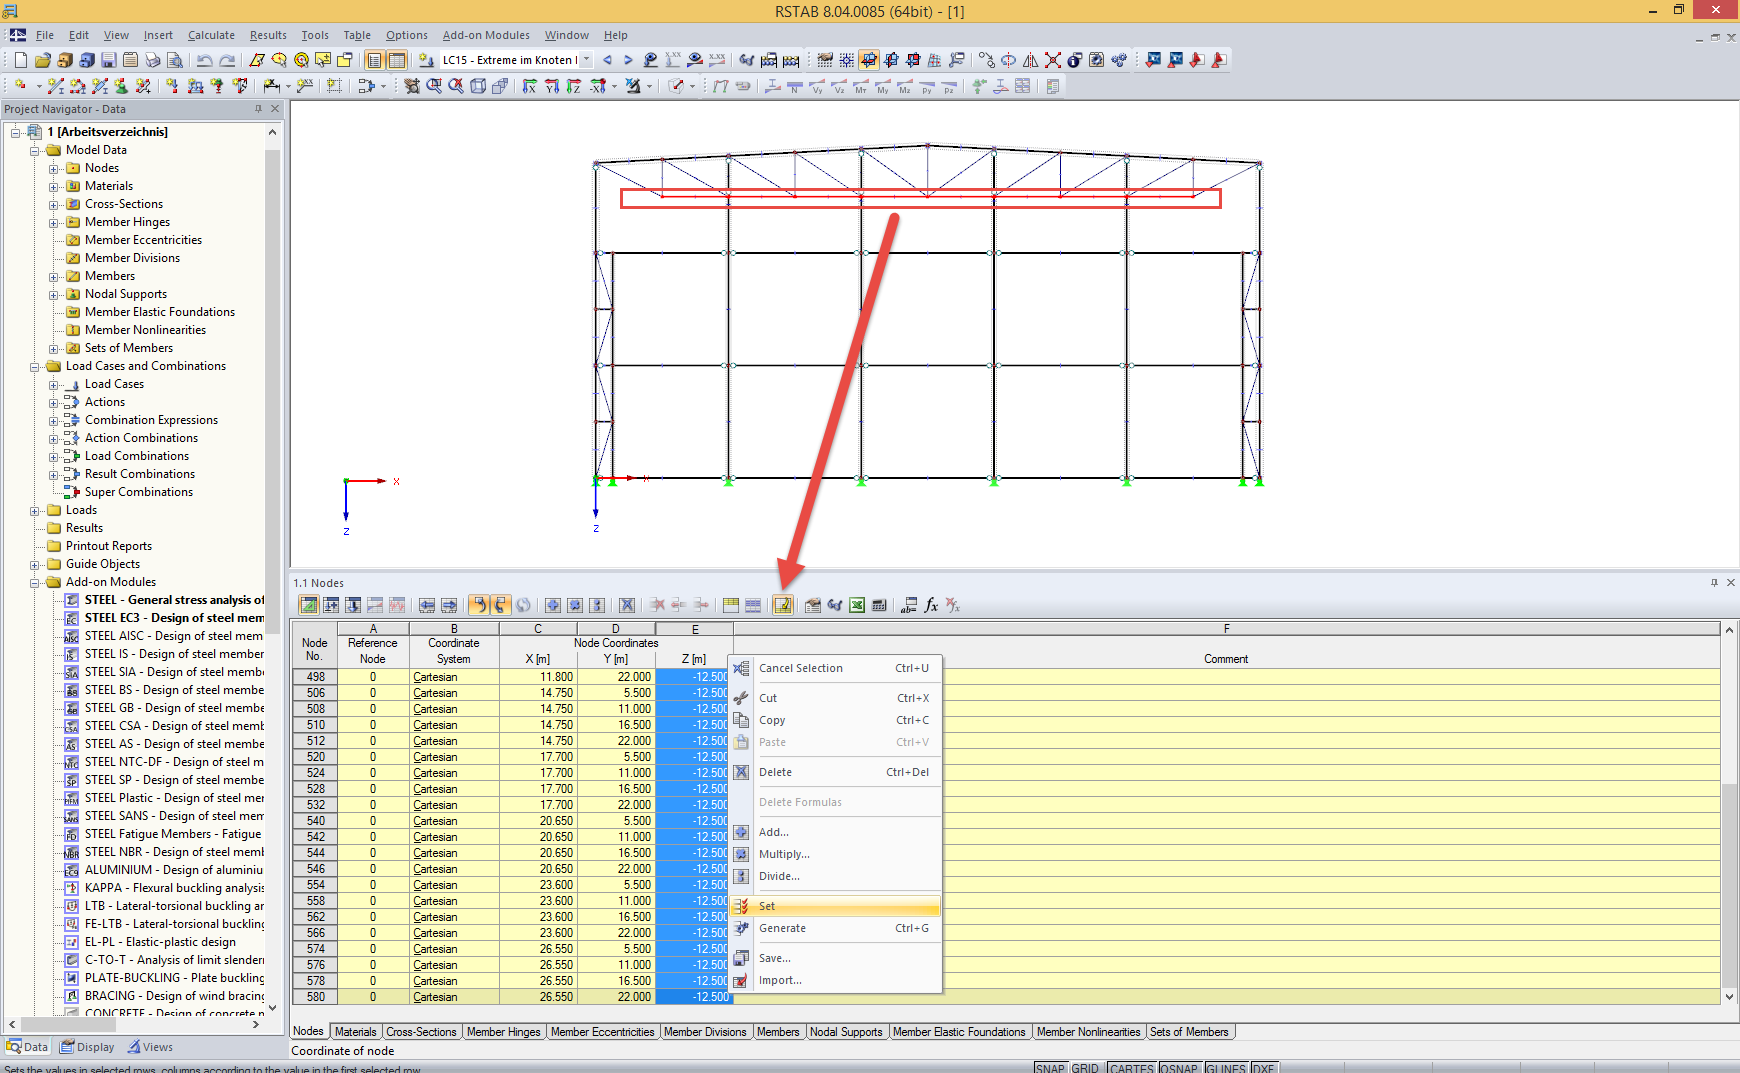Collapse the Model Data tree node
1740x1073 pixels.
(x=35, y=150)
